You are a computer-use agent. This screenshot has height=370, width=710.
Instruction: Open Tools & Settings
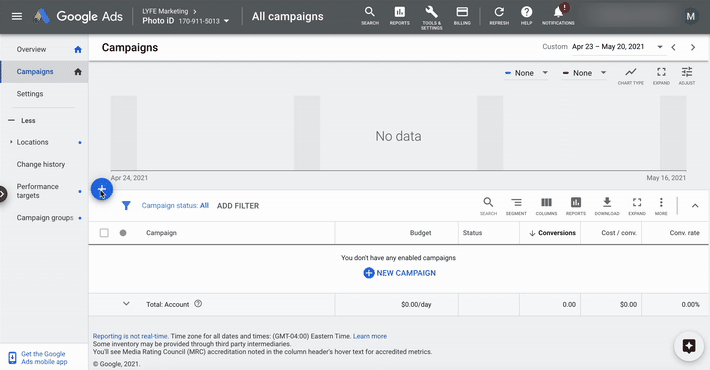432,18
